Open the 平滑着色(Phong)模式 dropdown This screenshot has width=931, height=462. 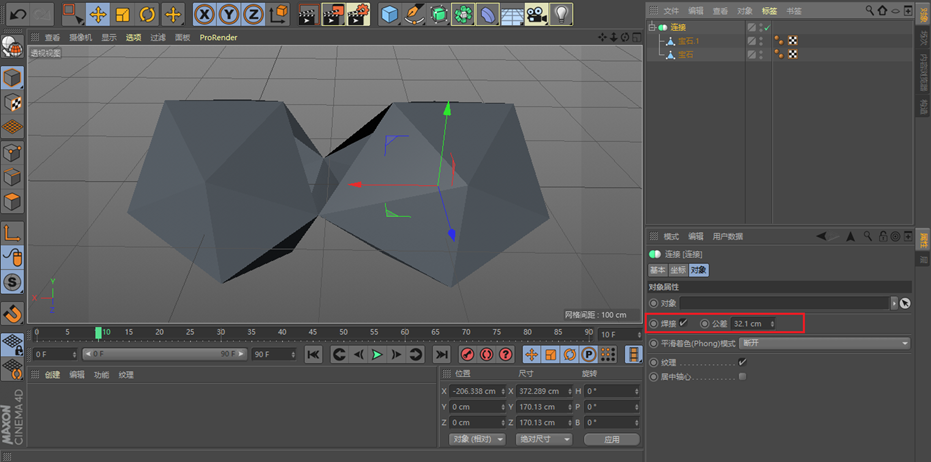coord(825,343)
